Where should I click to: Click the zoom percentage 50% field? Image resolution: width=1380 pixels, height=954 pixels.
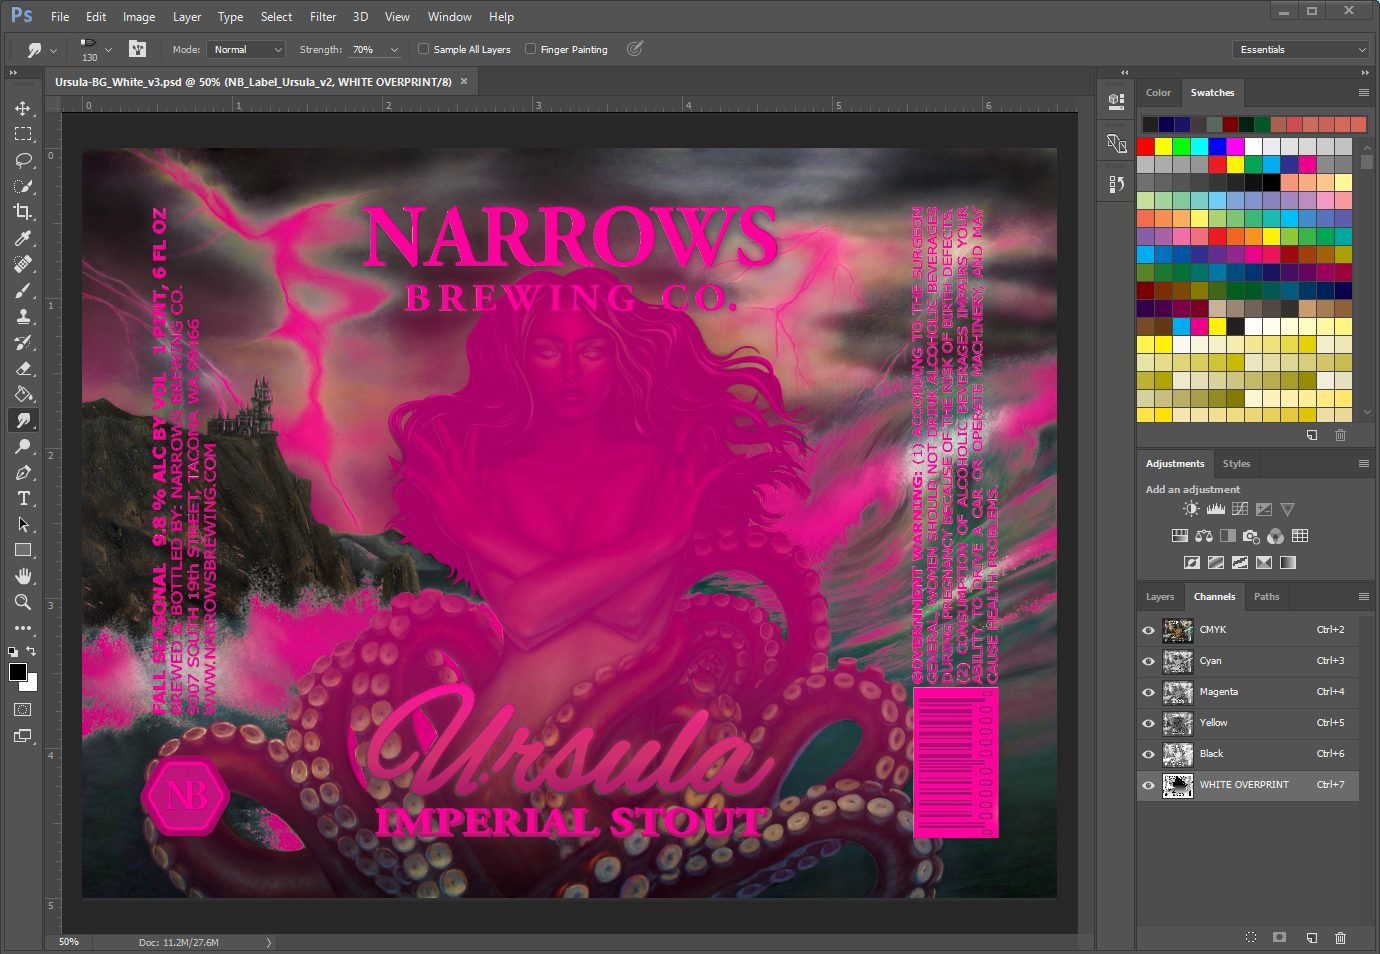(68, 942)
